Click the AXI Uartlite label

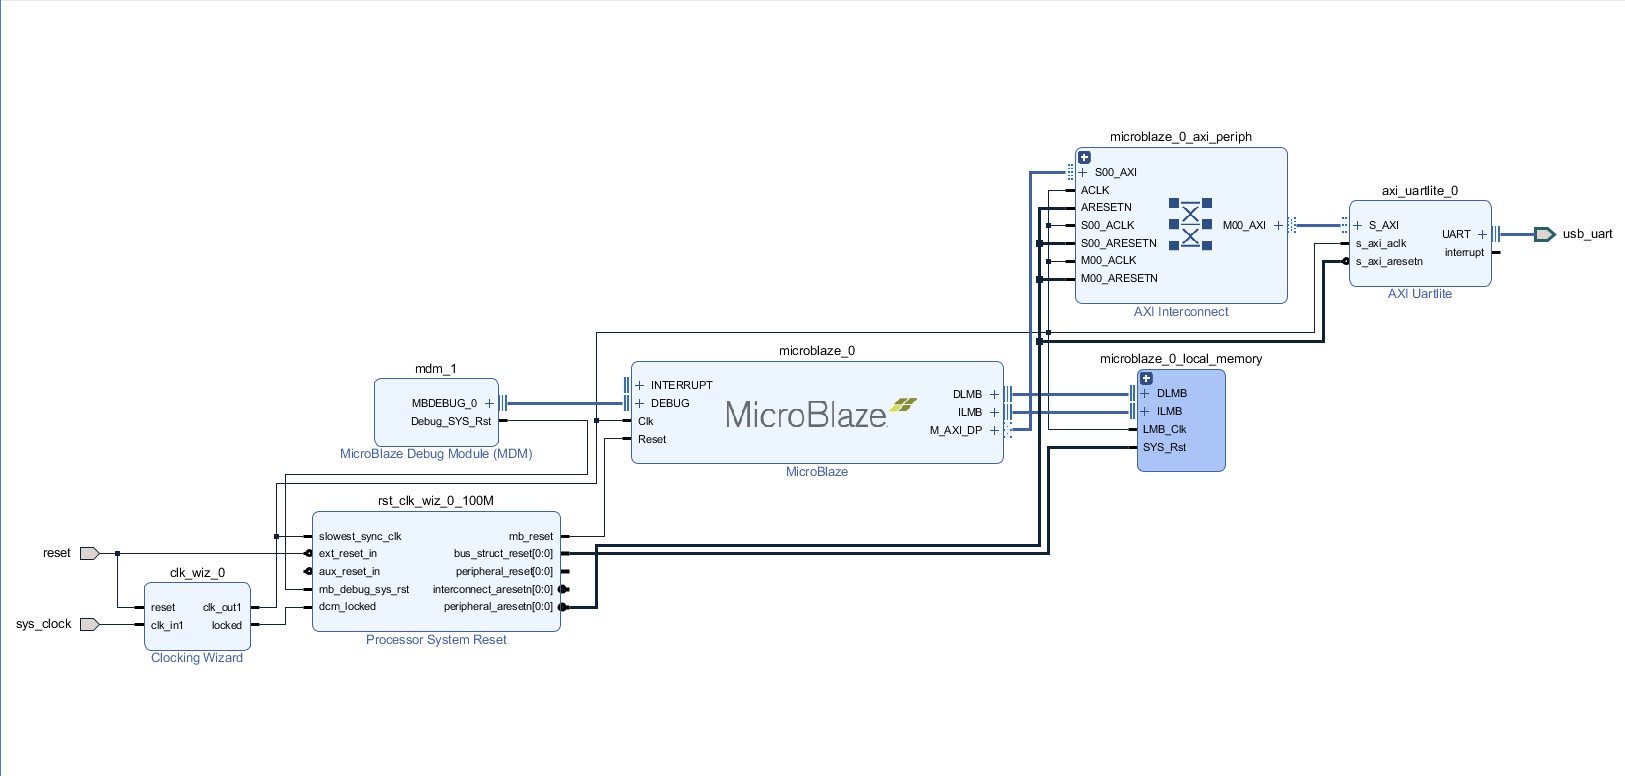1420,294
